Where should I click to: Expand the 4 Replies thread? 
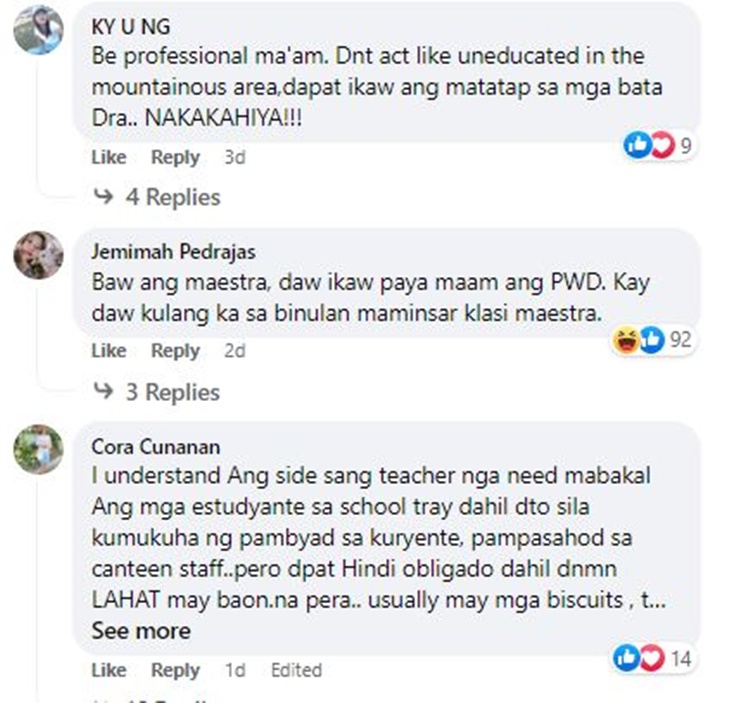coord(157,197)
